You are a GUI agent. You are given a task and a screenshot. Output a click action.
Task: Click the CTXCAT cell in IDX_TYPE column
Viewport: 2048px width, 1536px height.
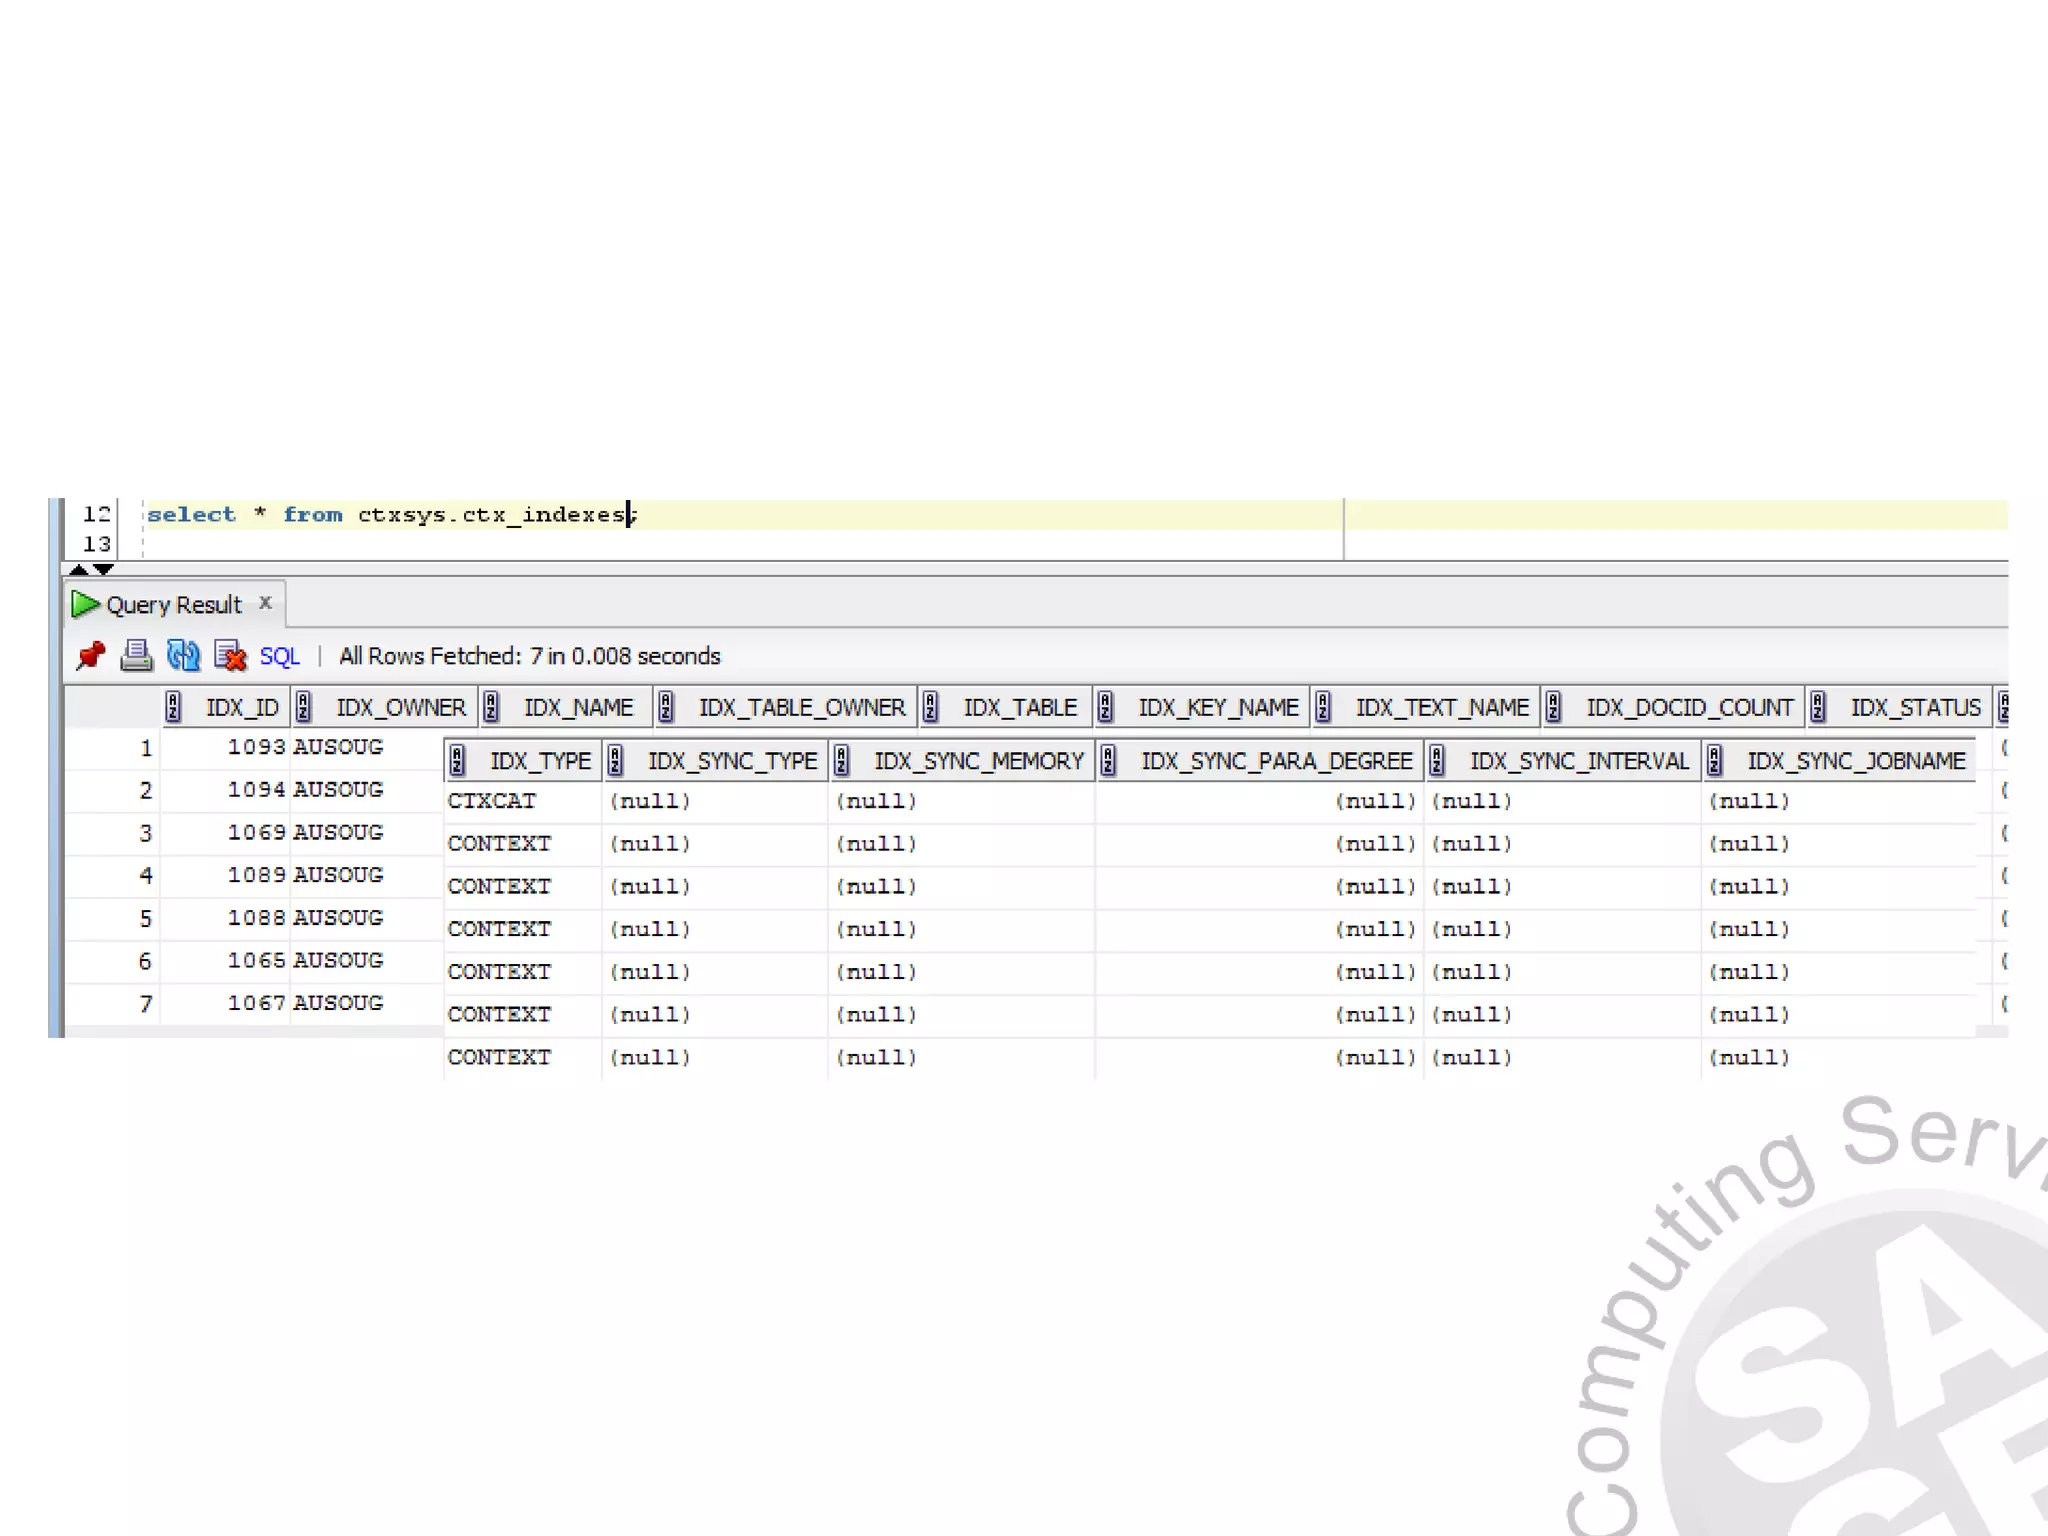pyautogui.click(x=491, y=801)
